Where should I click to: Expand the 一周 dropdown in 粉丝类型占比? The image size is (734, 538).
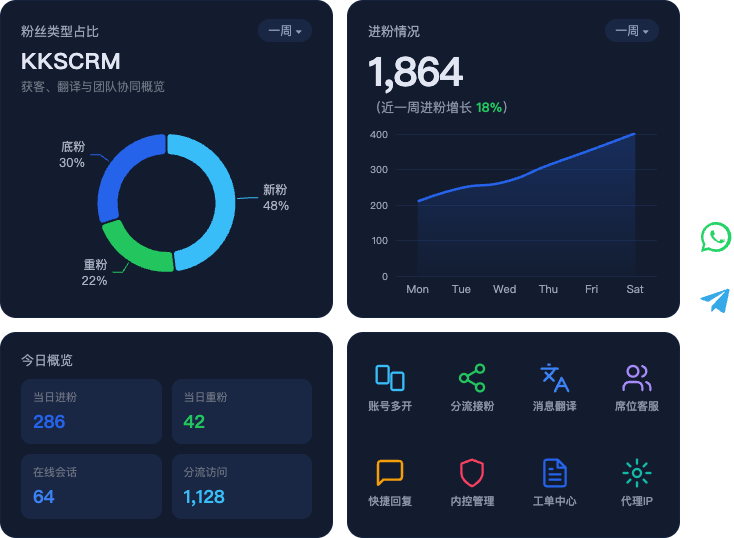point(285,31)
